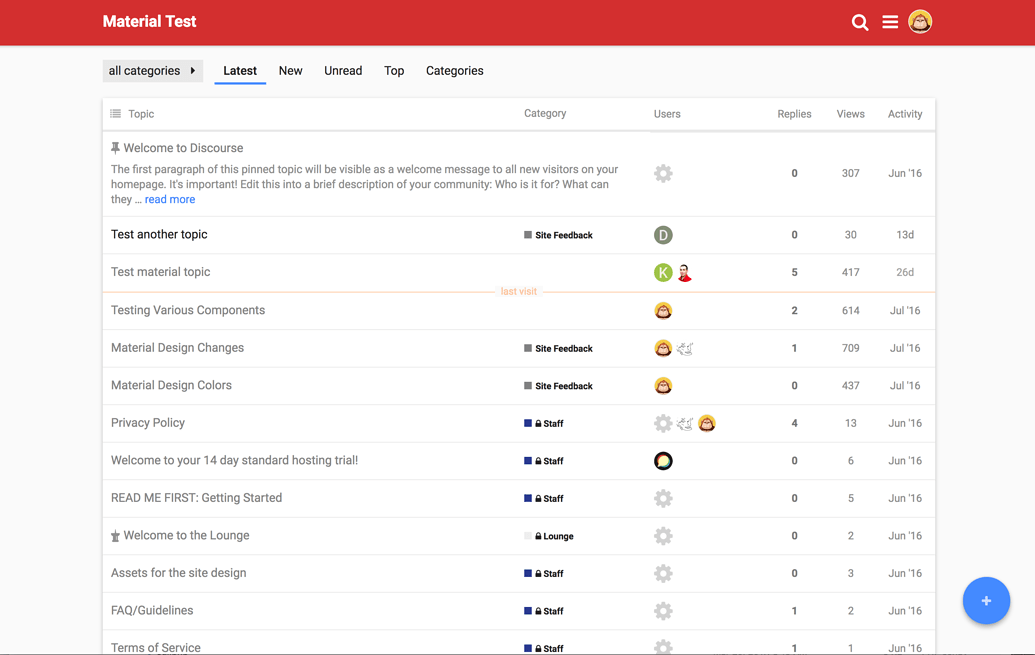Sort topics by the Activity column
Image resolution: width=1035 pixels, height=655 pixels.
(904, 114)
